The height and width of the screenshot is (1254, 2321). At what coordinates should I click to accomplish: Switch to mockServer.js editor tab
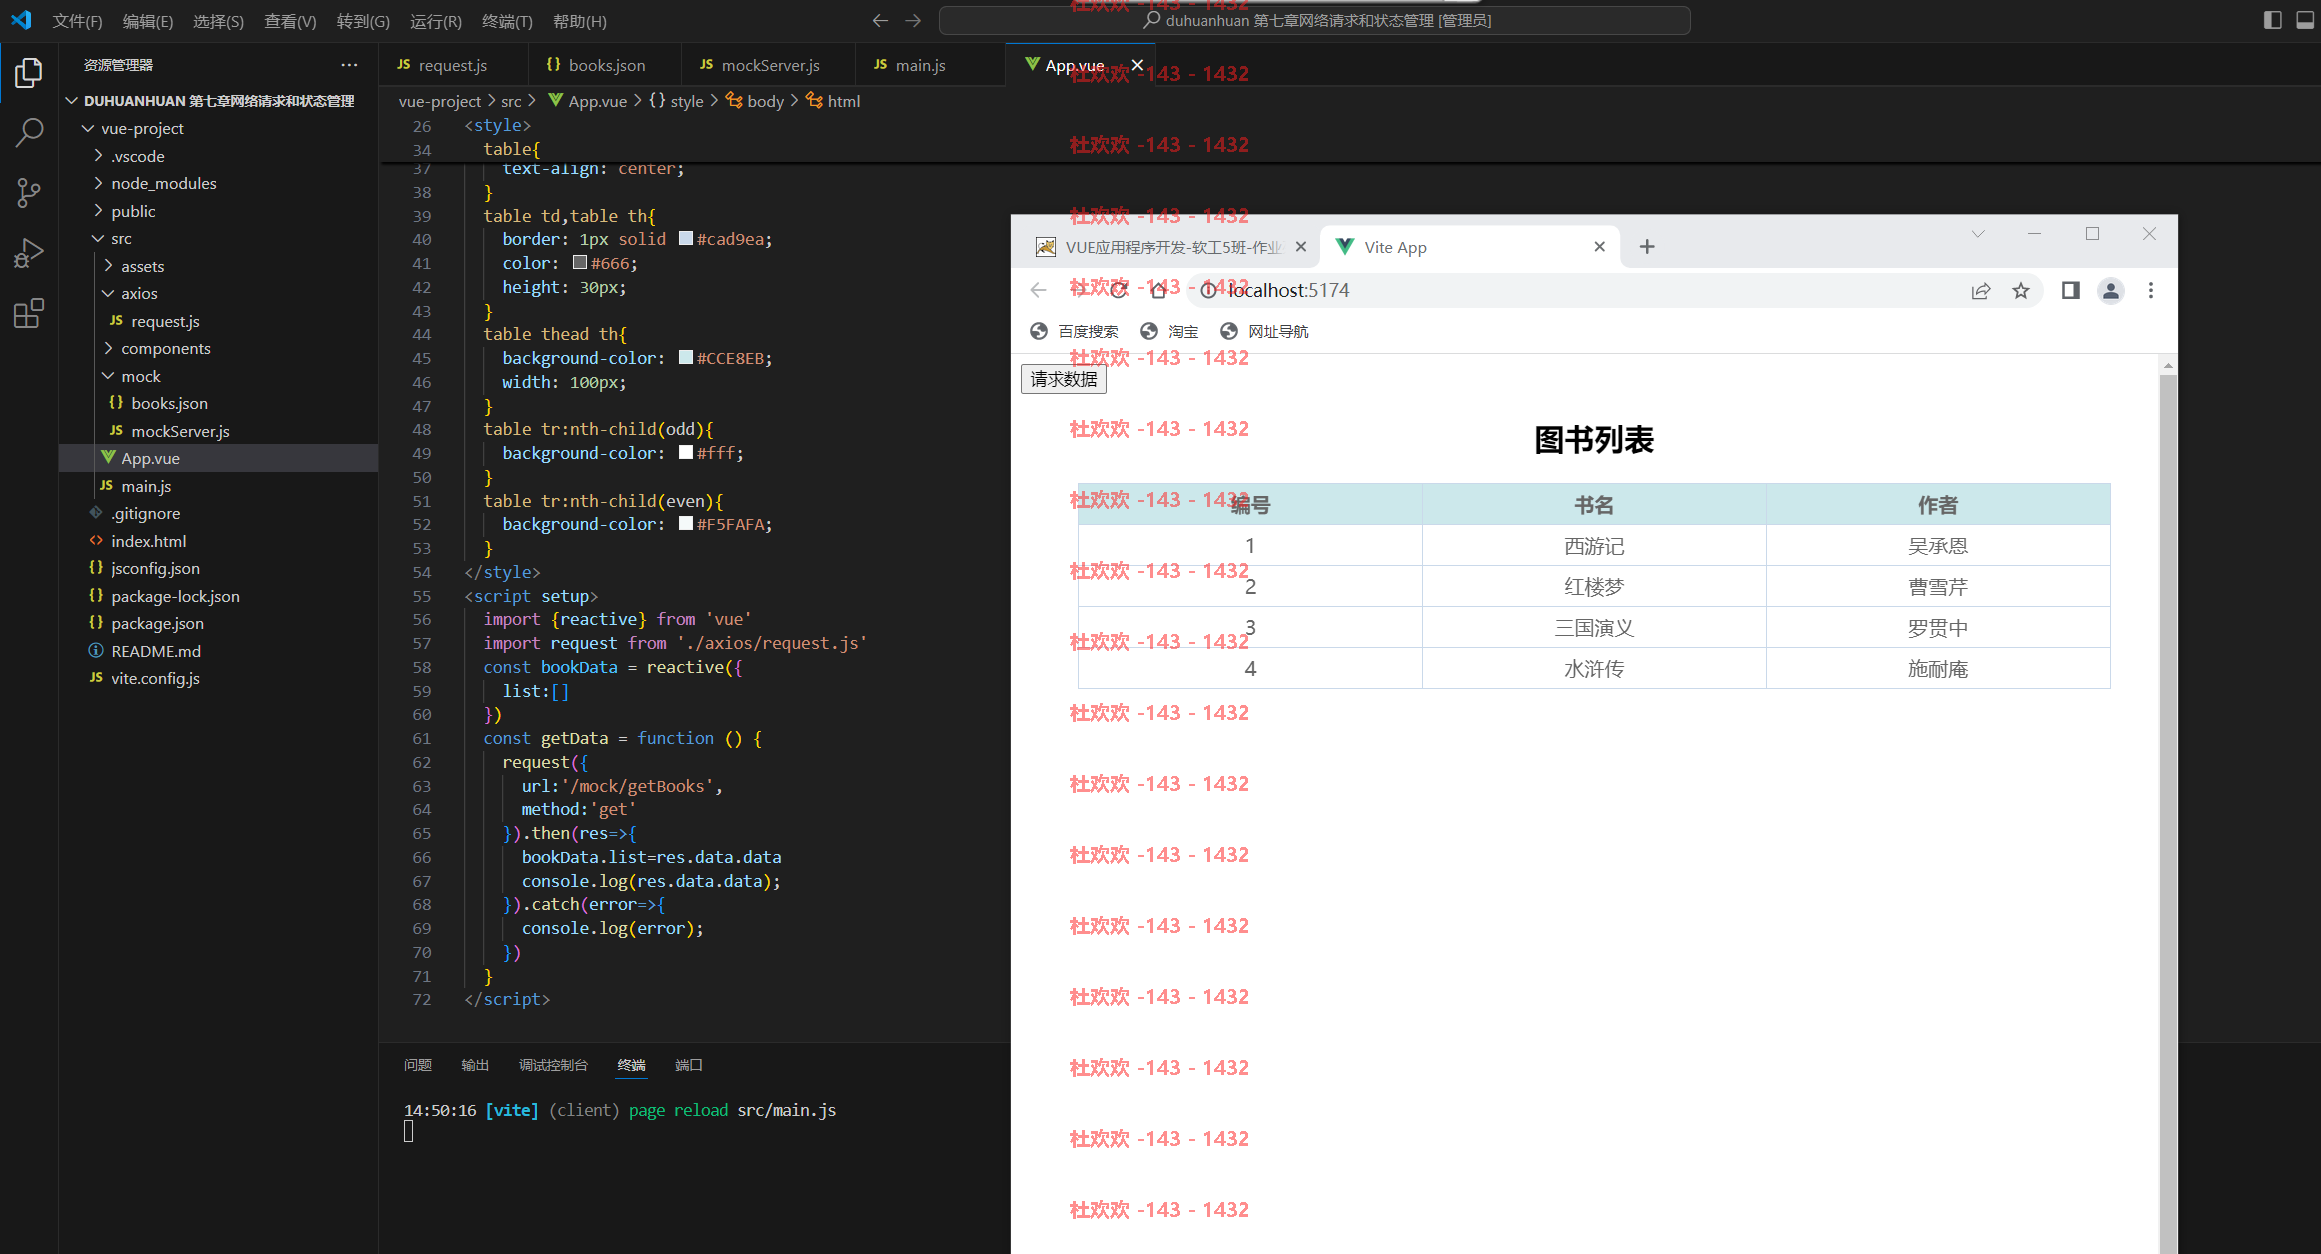[768, 65]
